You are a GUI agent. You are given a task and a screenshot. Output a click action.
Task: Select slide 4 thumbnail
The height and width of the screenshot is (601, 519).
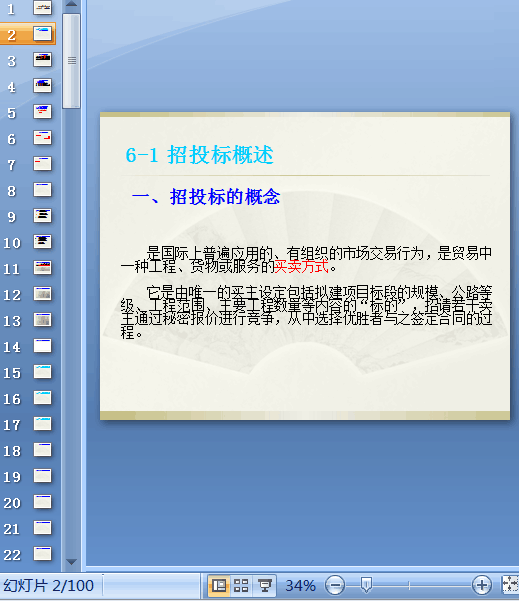click(43, 86)
